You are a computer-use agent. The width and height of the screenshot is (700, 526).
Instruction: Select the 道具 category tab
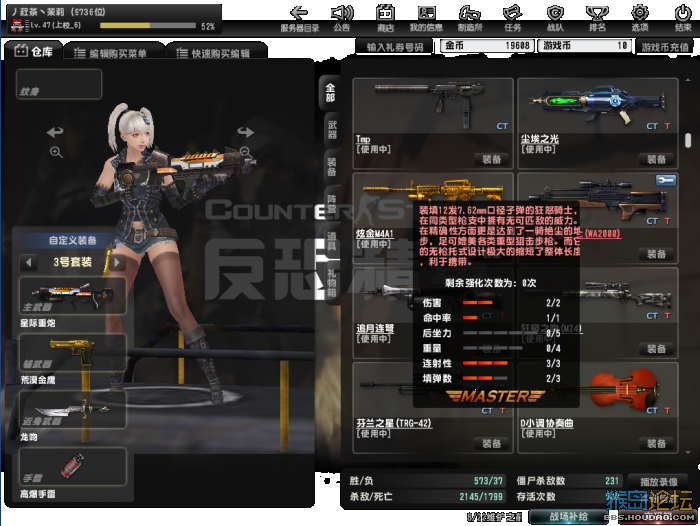click(x=332, y=241)
